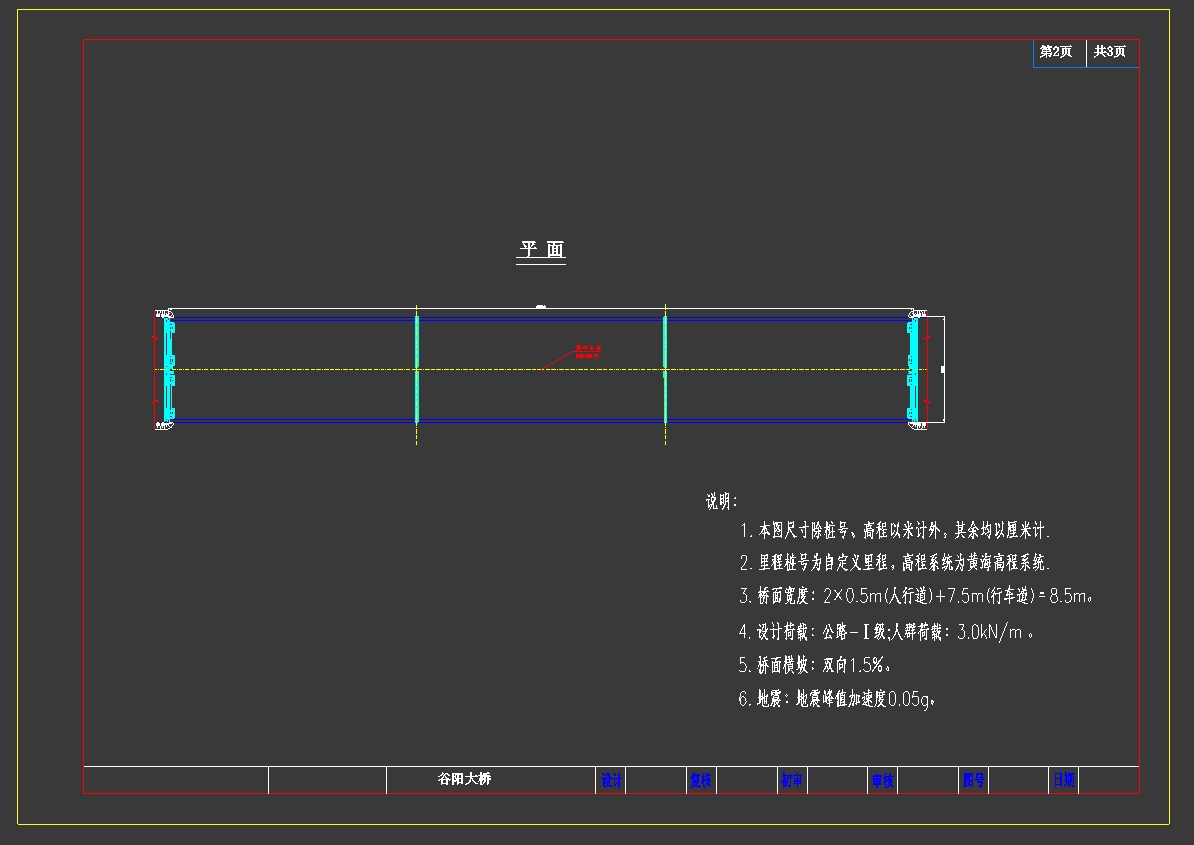This screenshot has height=845, width=1194.
Task: Click the first cyan pier on the left
Action: click(417, 369)
